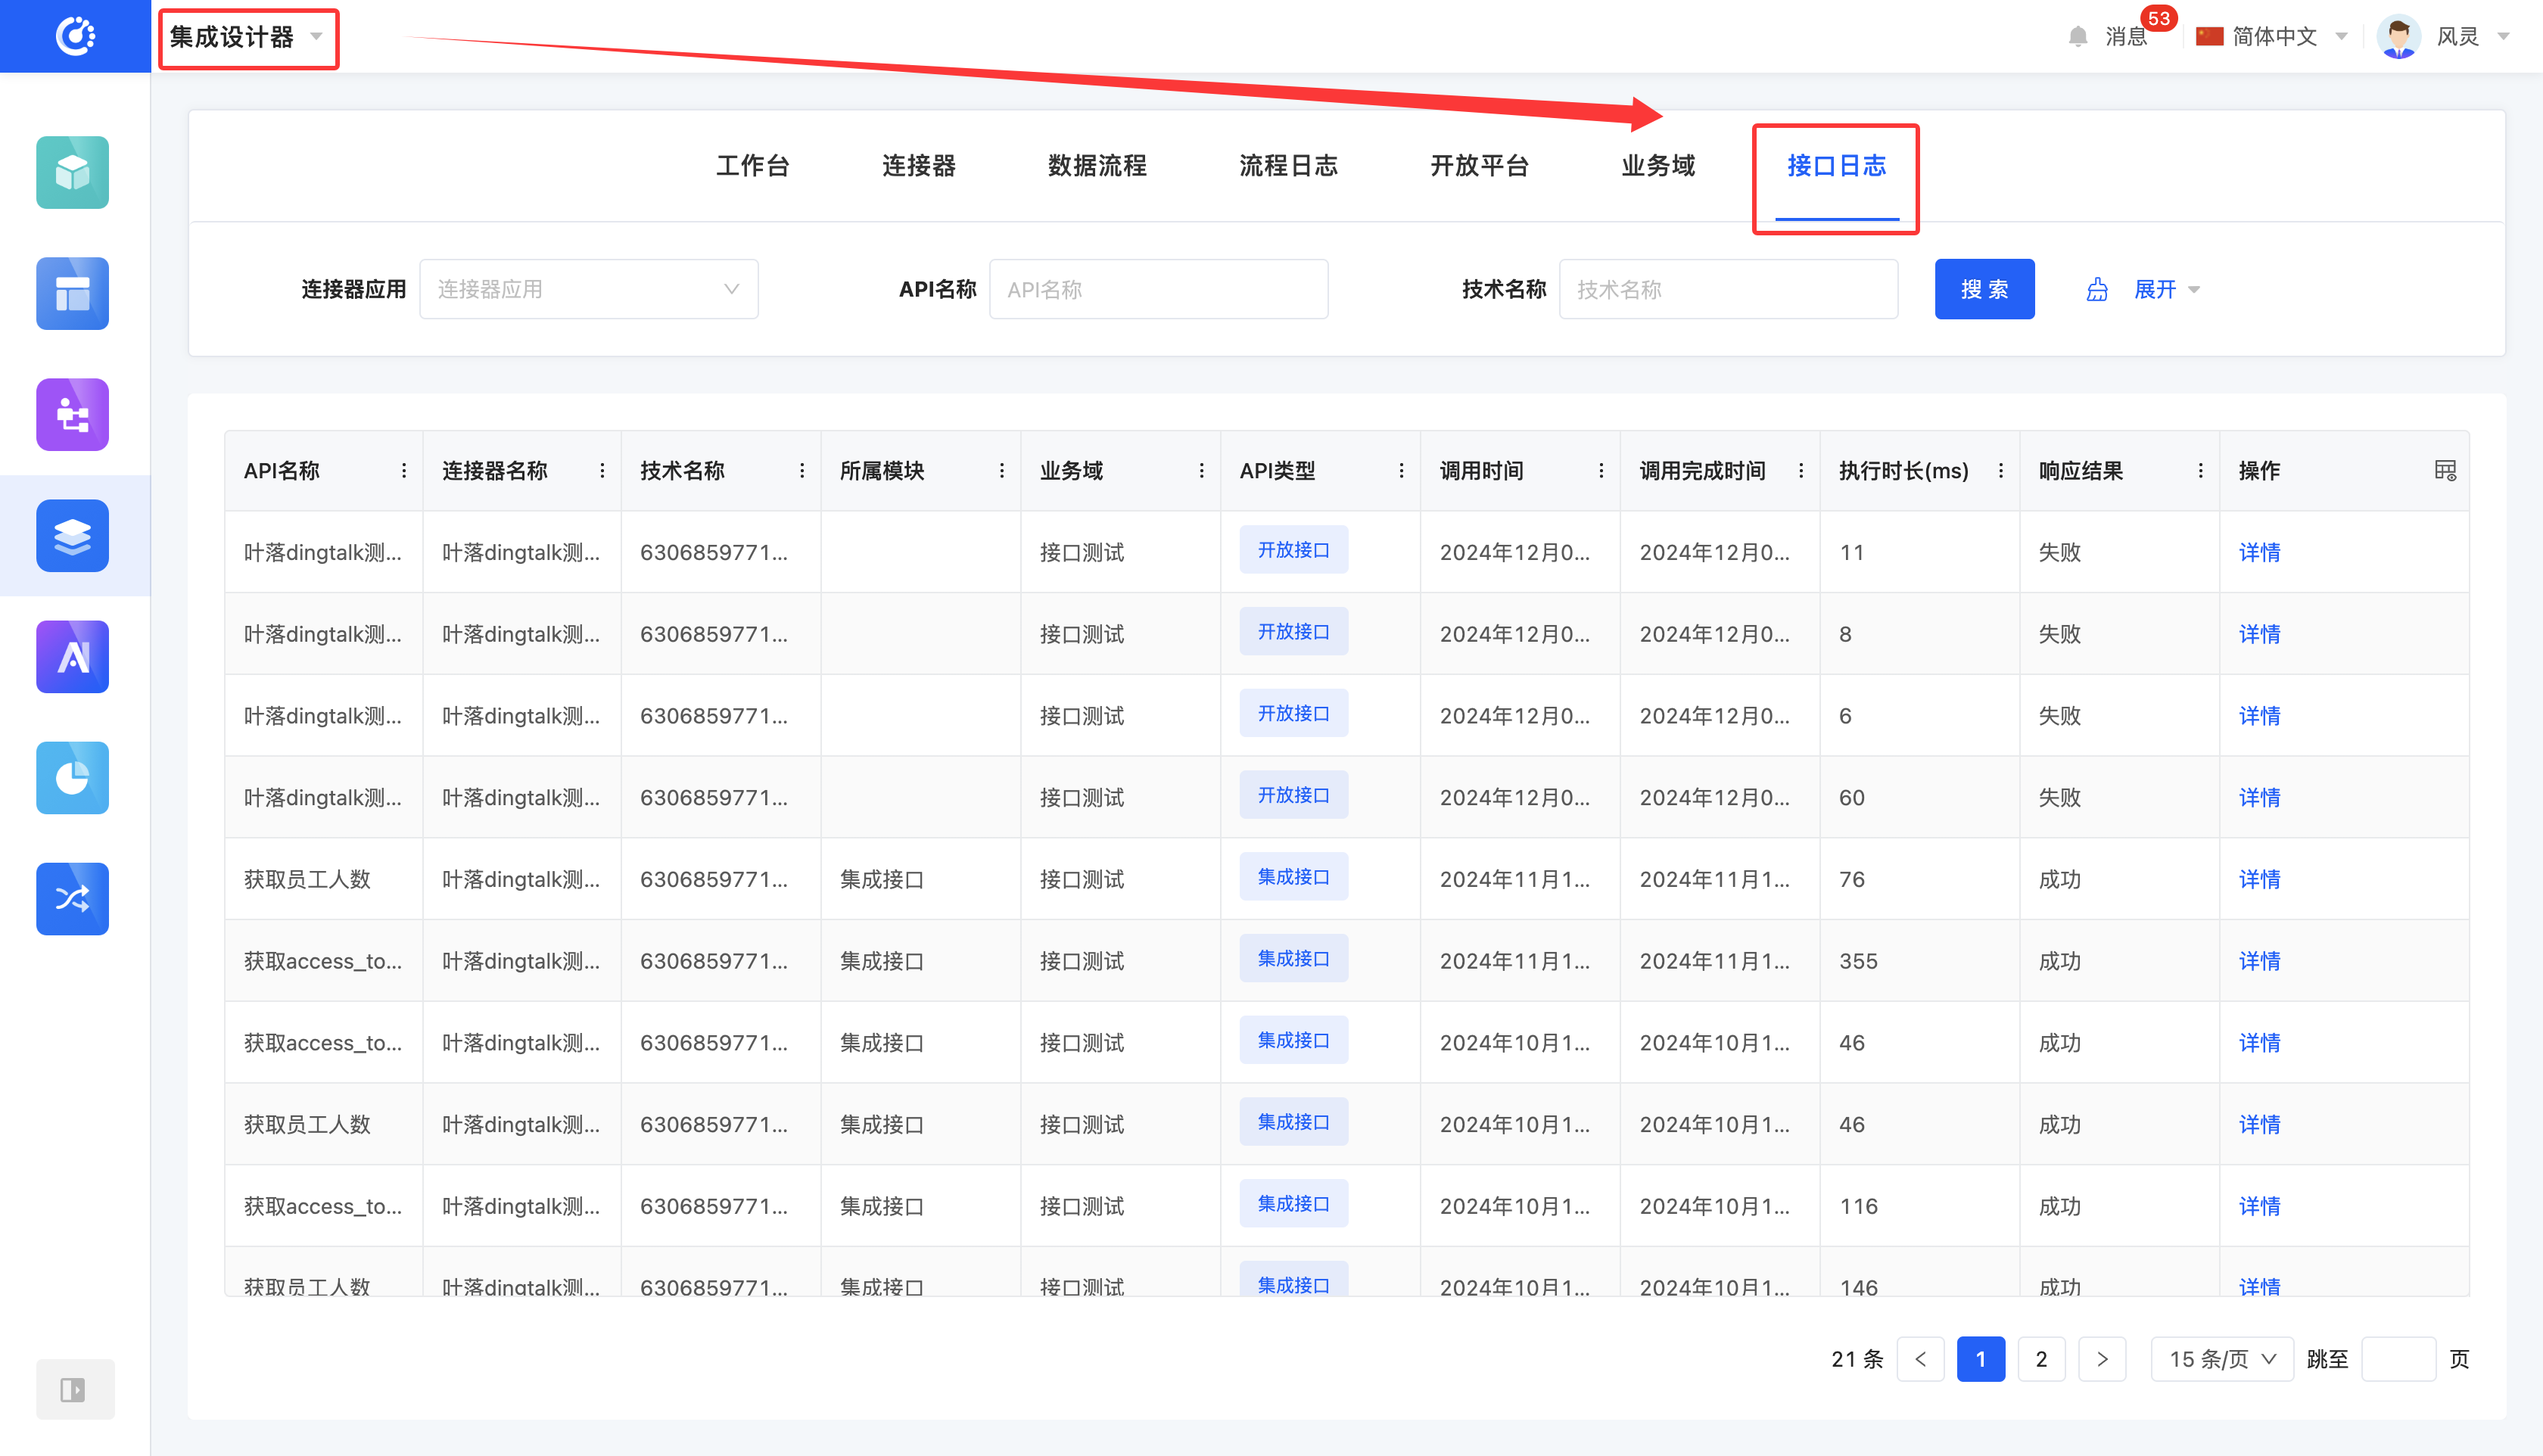Open the shuffle arrows sidebar icon

point(72,898)
